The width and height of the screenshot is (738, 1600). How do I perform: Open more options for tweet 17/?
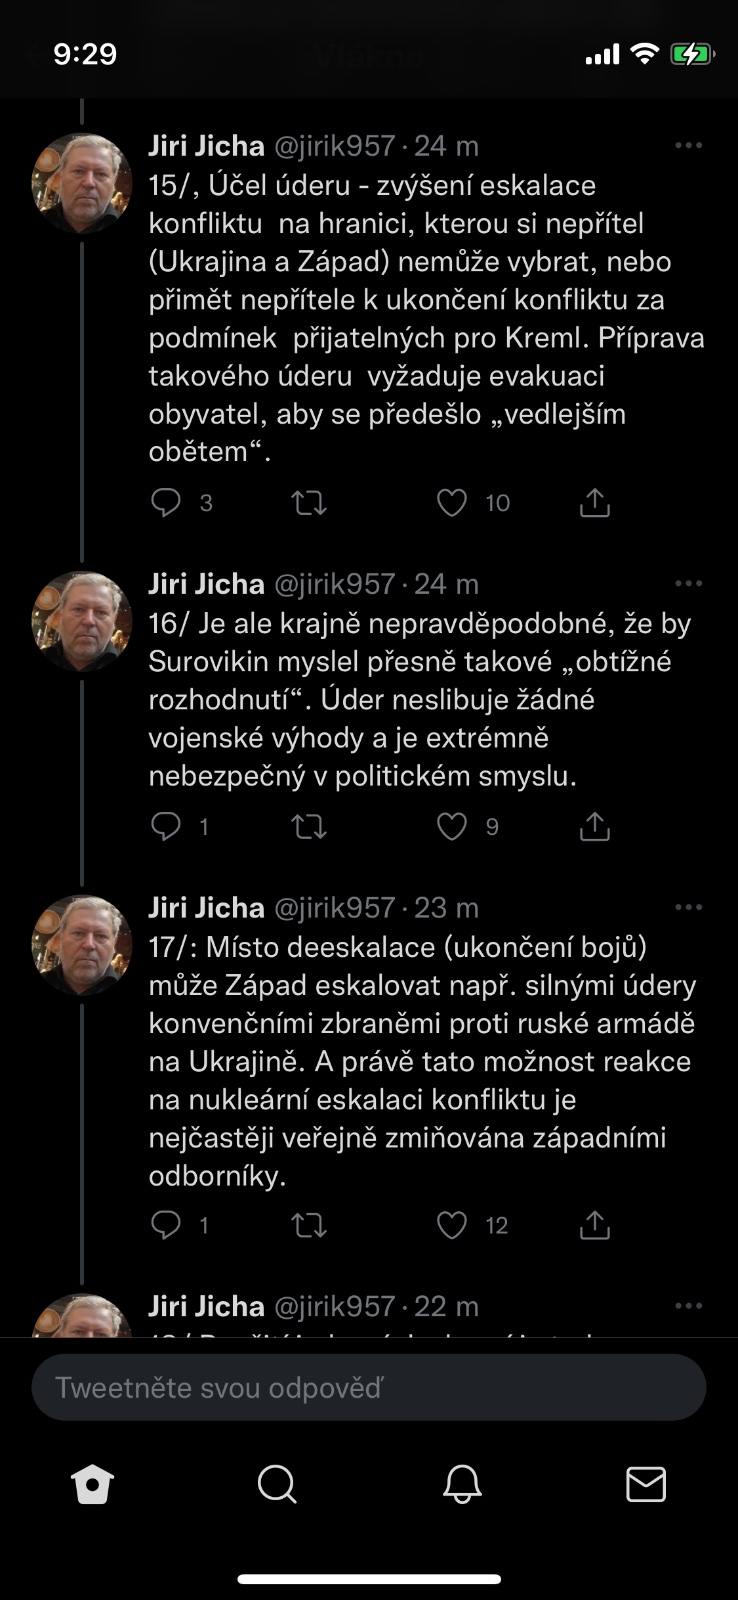tap(689, 908)
